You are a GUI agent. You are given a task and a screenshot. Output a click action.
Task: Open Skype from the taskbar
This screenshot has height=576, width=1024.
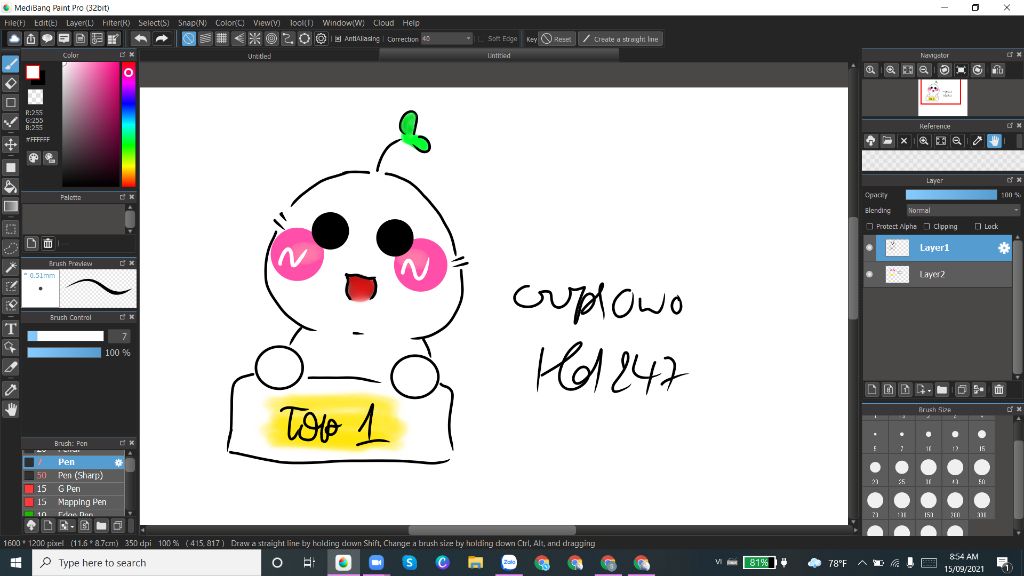click(409, 562)
